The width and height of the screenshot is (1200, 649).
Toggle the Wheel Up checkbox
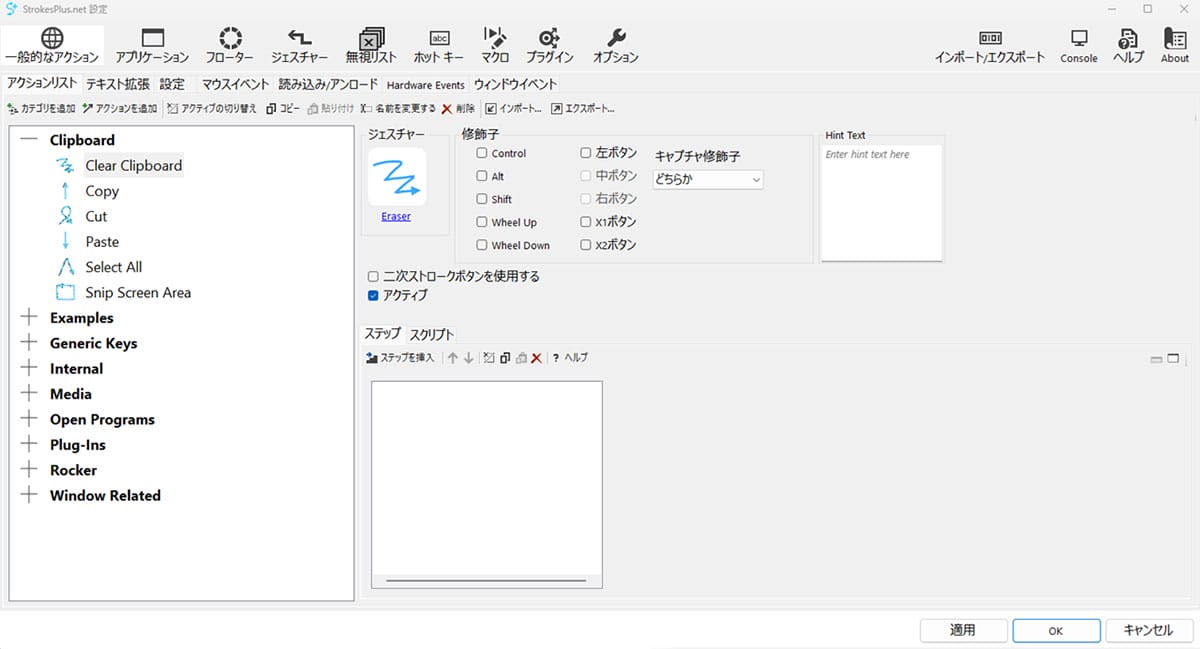coord(482,222)
